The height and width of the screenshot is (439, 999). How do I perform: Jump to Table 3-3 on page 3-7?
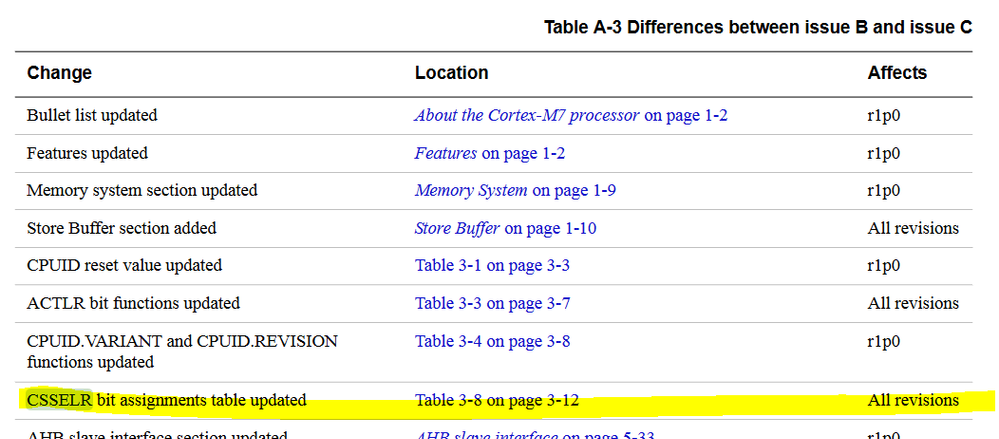coord(492,303)
